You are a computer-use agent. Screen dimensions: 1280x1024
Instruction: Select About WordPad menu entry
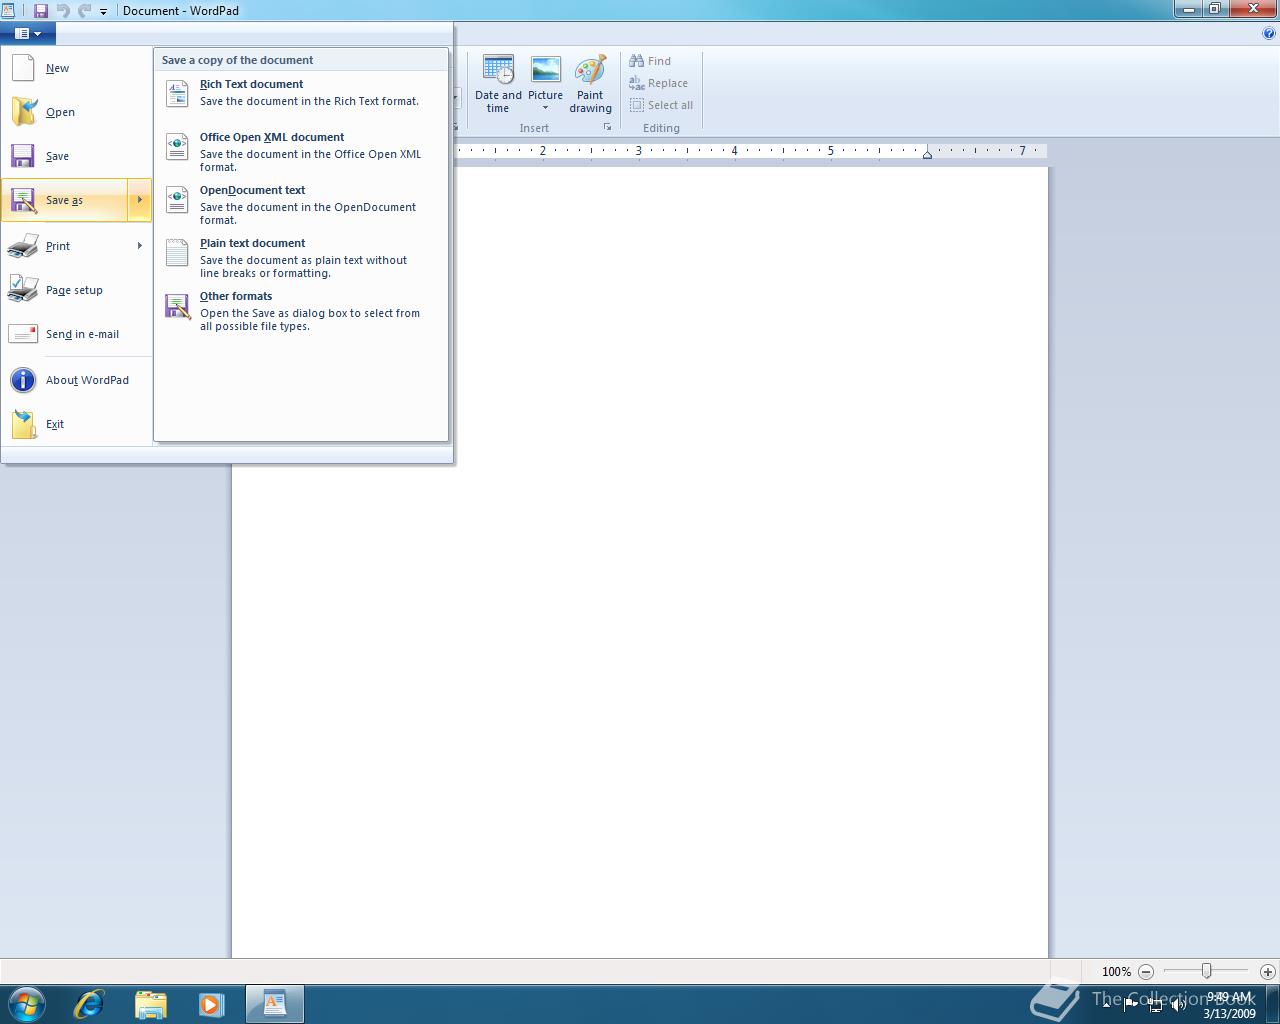[x=77, y=380]
